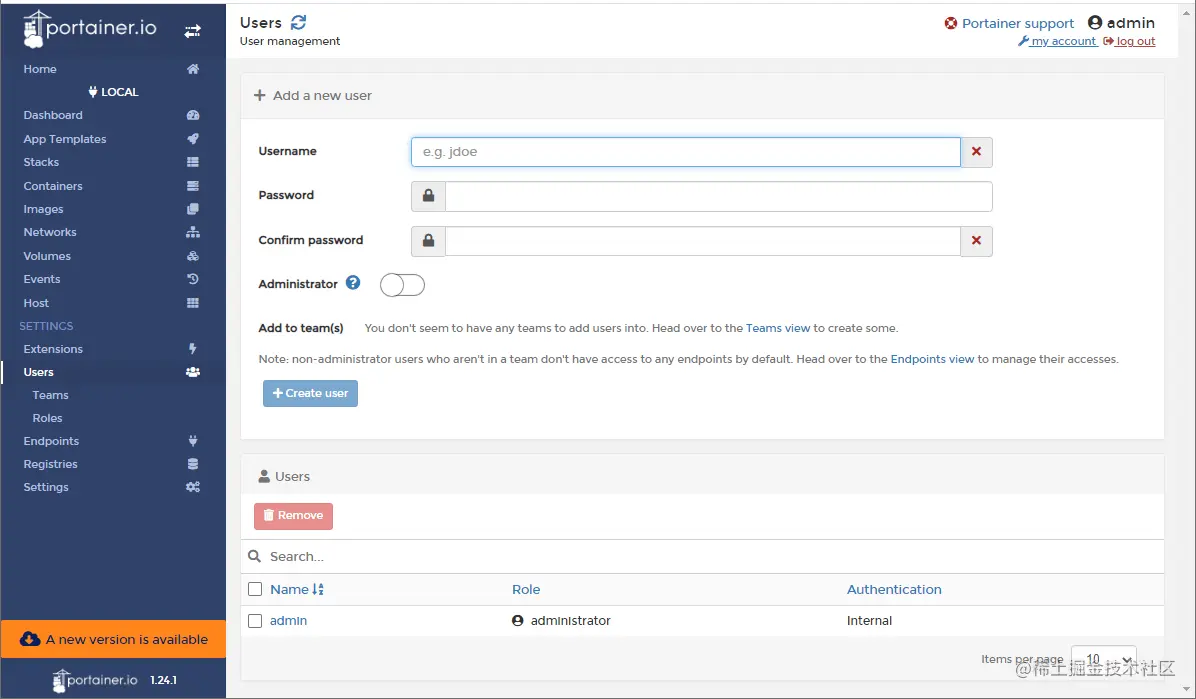Open the Items per page dropdown

[x=1104, y=659]
